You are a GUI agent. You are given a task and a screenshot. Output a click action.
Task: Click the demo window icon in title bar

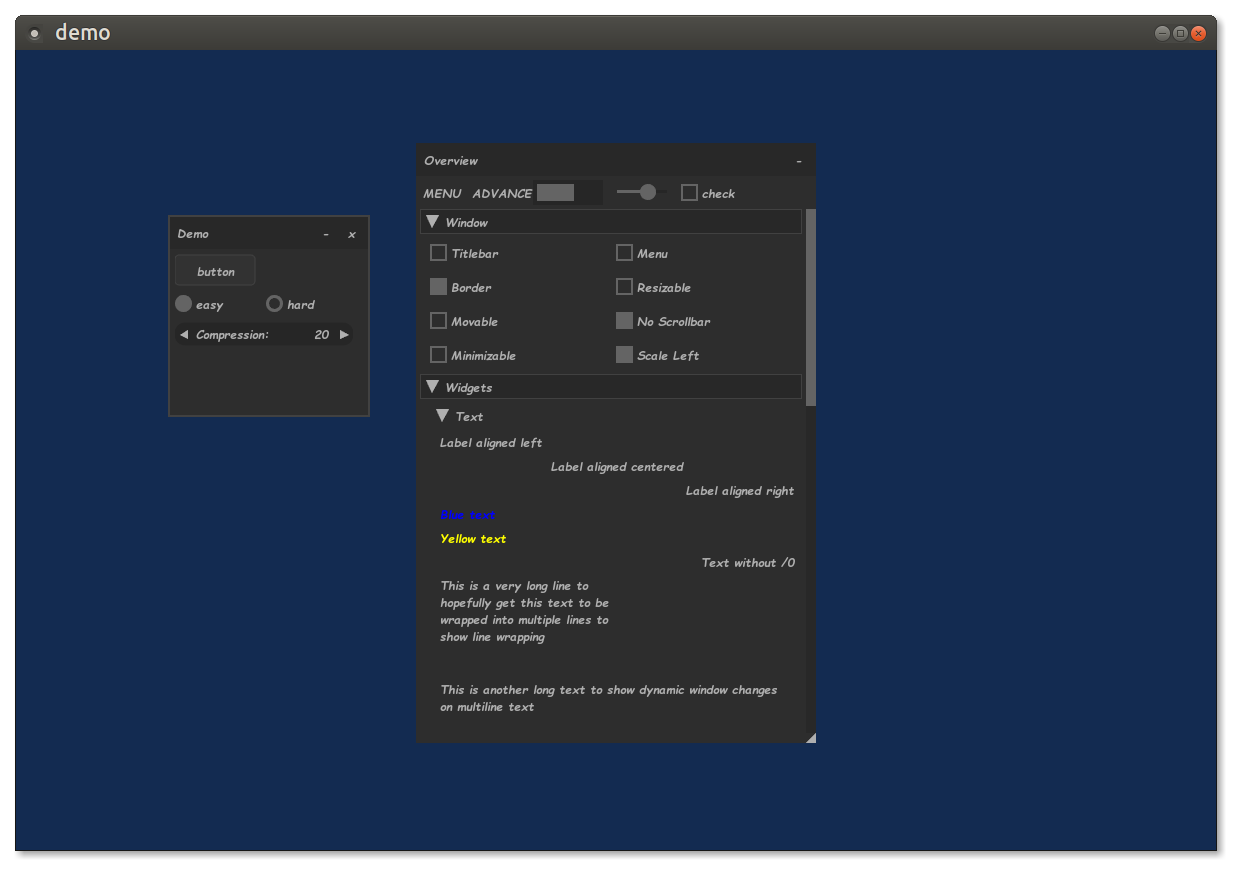(35, 33)
